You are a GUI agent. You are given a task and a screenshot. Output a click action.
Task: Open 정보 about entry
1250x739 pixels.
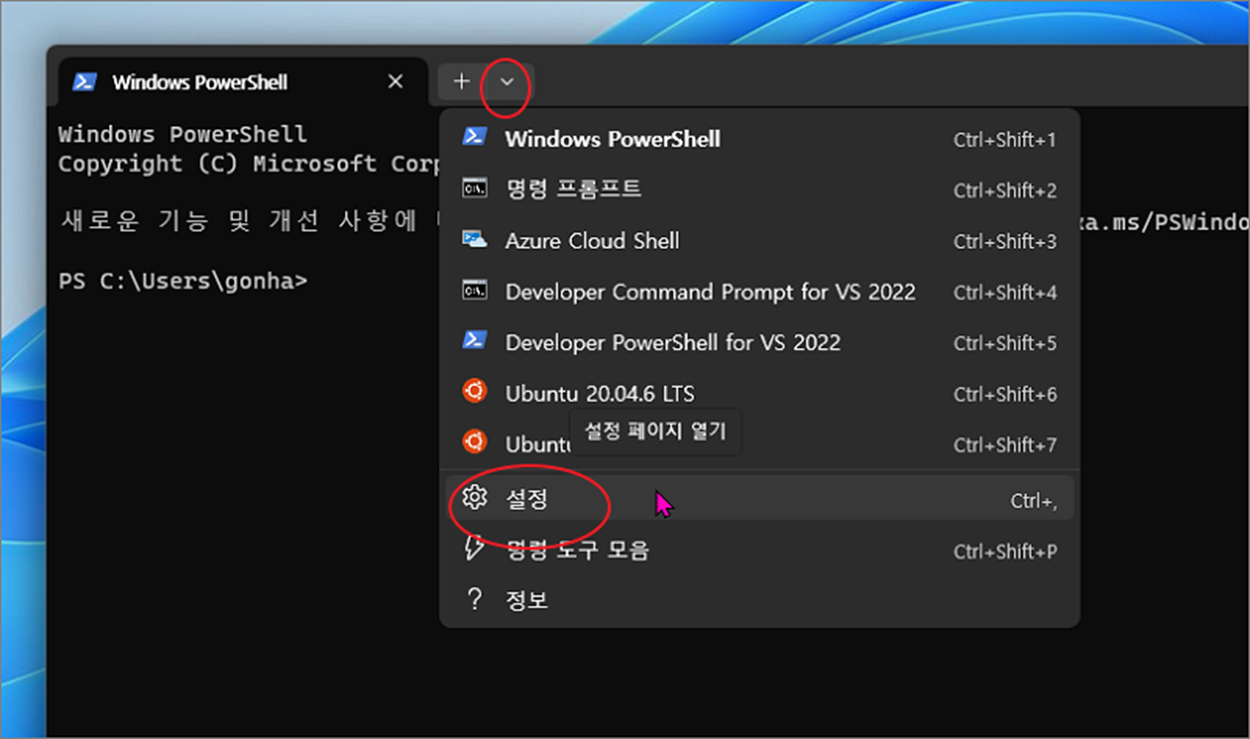click(760, 600)
